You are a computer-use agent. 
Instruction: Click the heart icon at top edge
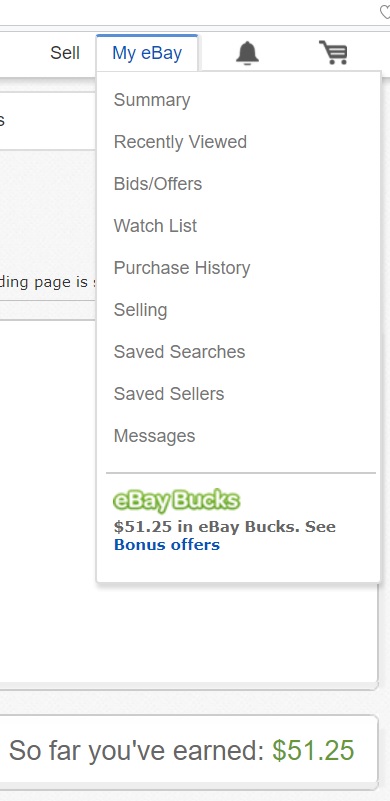coord(384,12)
